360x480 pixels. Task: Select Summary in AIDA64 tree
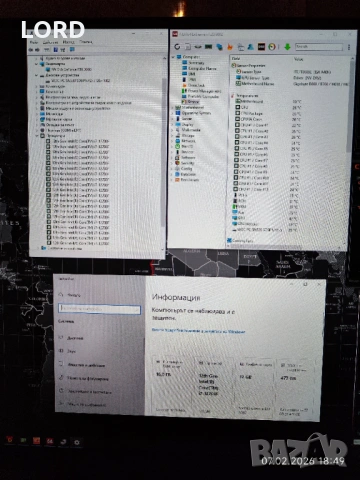[x=196, y=63]
